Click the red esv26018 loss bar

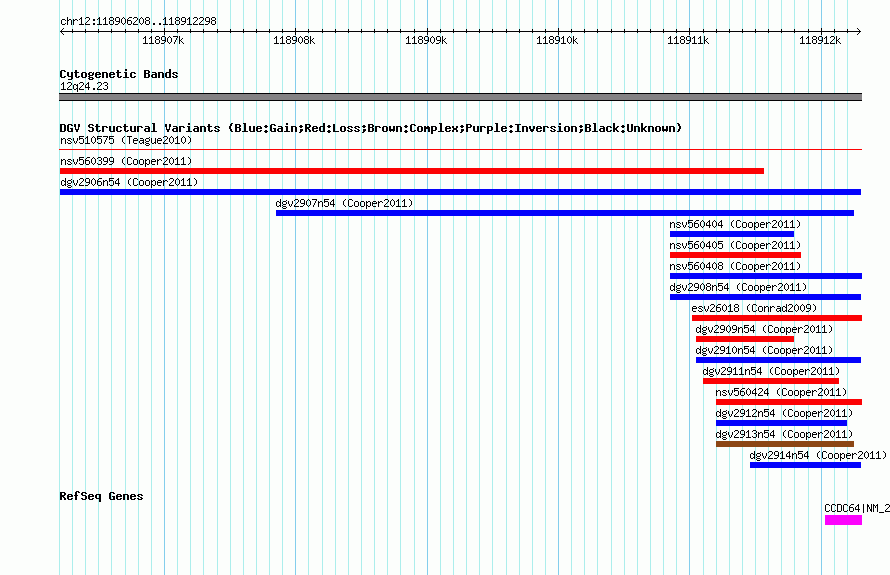776,318
